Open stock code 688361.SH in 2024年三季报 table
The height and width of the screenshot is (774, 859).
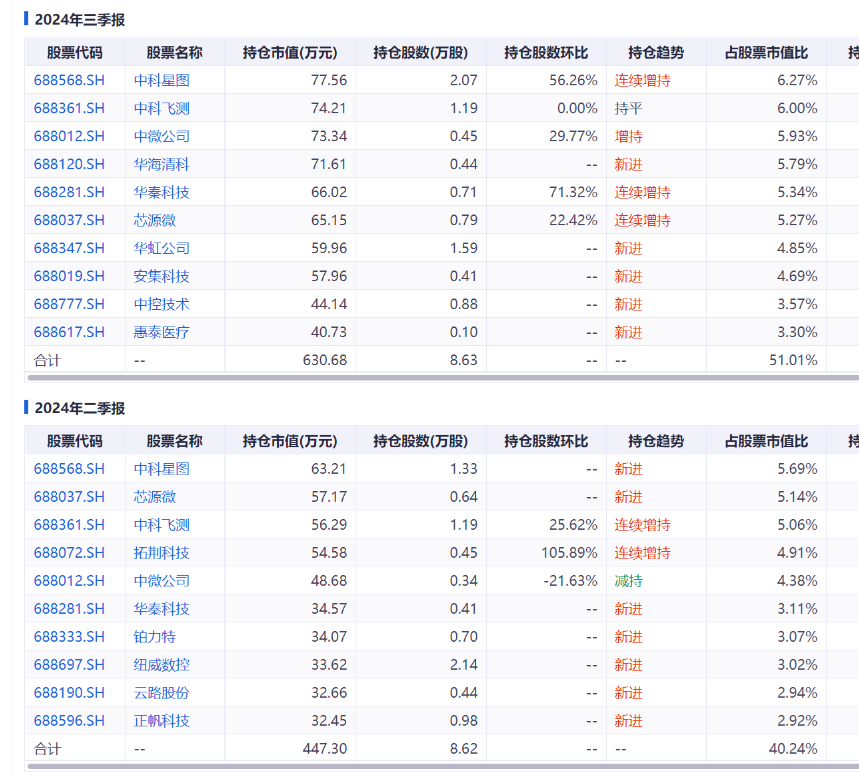pyautogui.click(x=69, y=108)
